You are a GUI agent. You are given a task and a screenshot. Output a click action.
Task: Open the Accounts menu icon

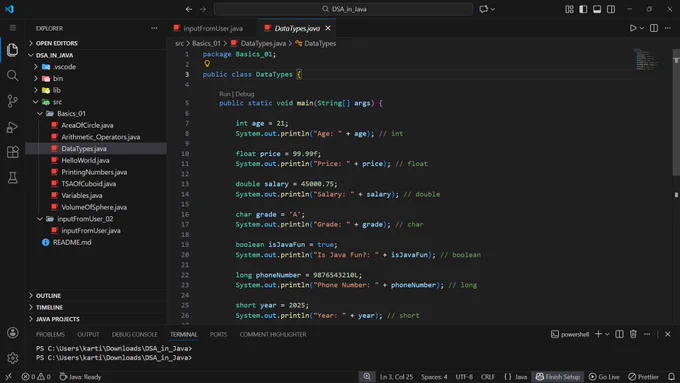[13, 333]
